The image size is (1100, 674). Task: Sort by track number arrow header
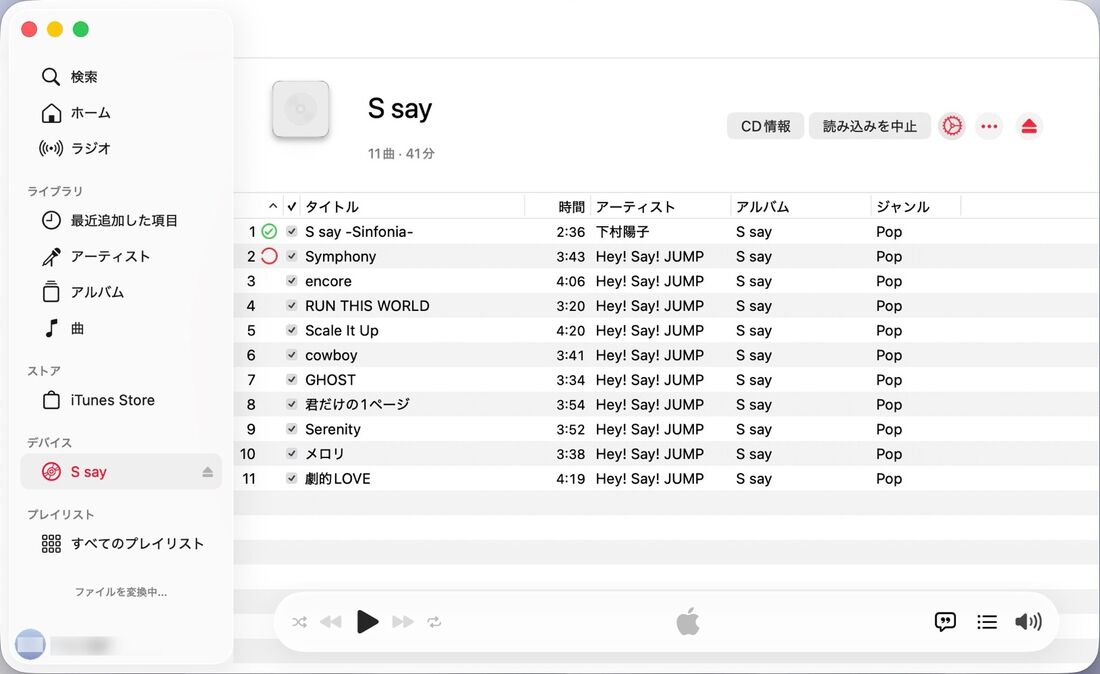tap(273, 207)
